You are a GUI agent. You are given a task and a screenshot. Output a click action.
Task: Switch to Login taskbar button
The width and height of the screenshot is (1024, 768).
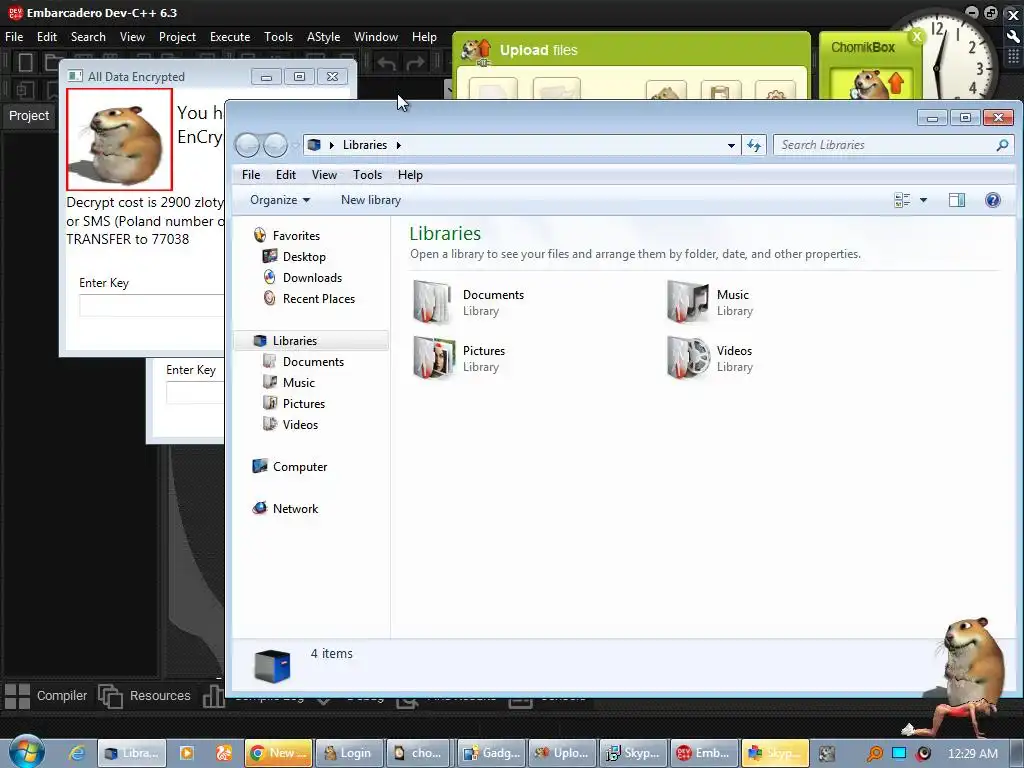349,753
